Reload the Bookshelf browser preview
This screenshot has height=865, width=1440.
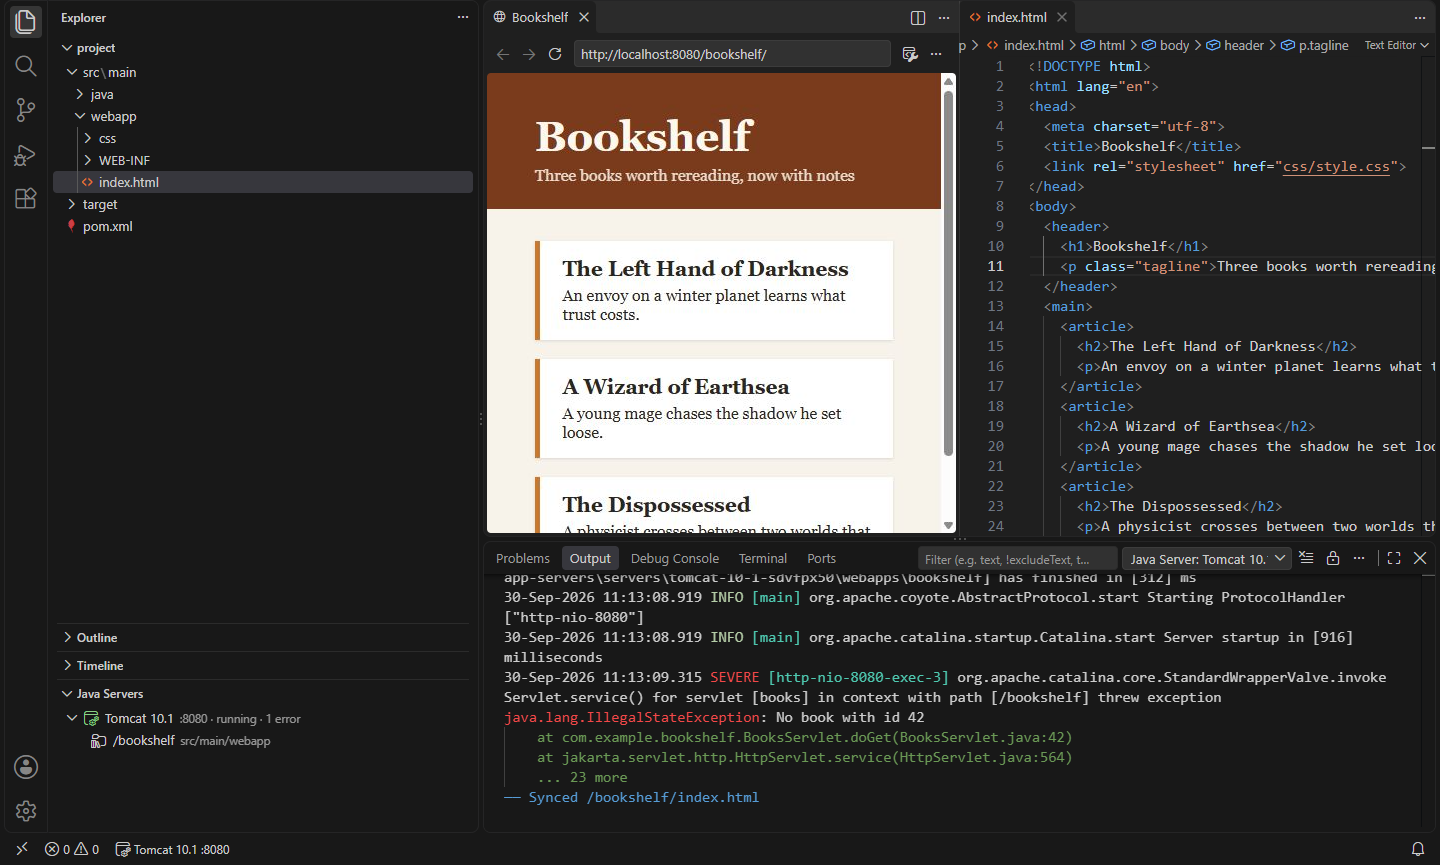(555, 54)
